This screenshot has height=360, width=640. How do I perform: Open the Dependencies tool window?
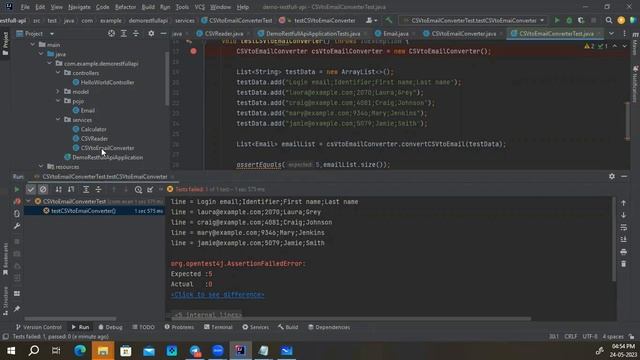pos(329,327)
